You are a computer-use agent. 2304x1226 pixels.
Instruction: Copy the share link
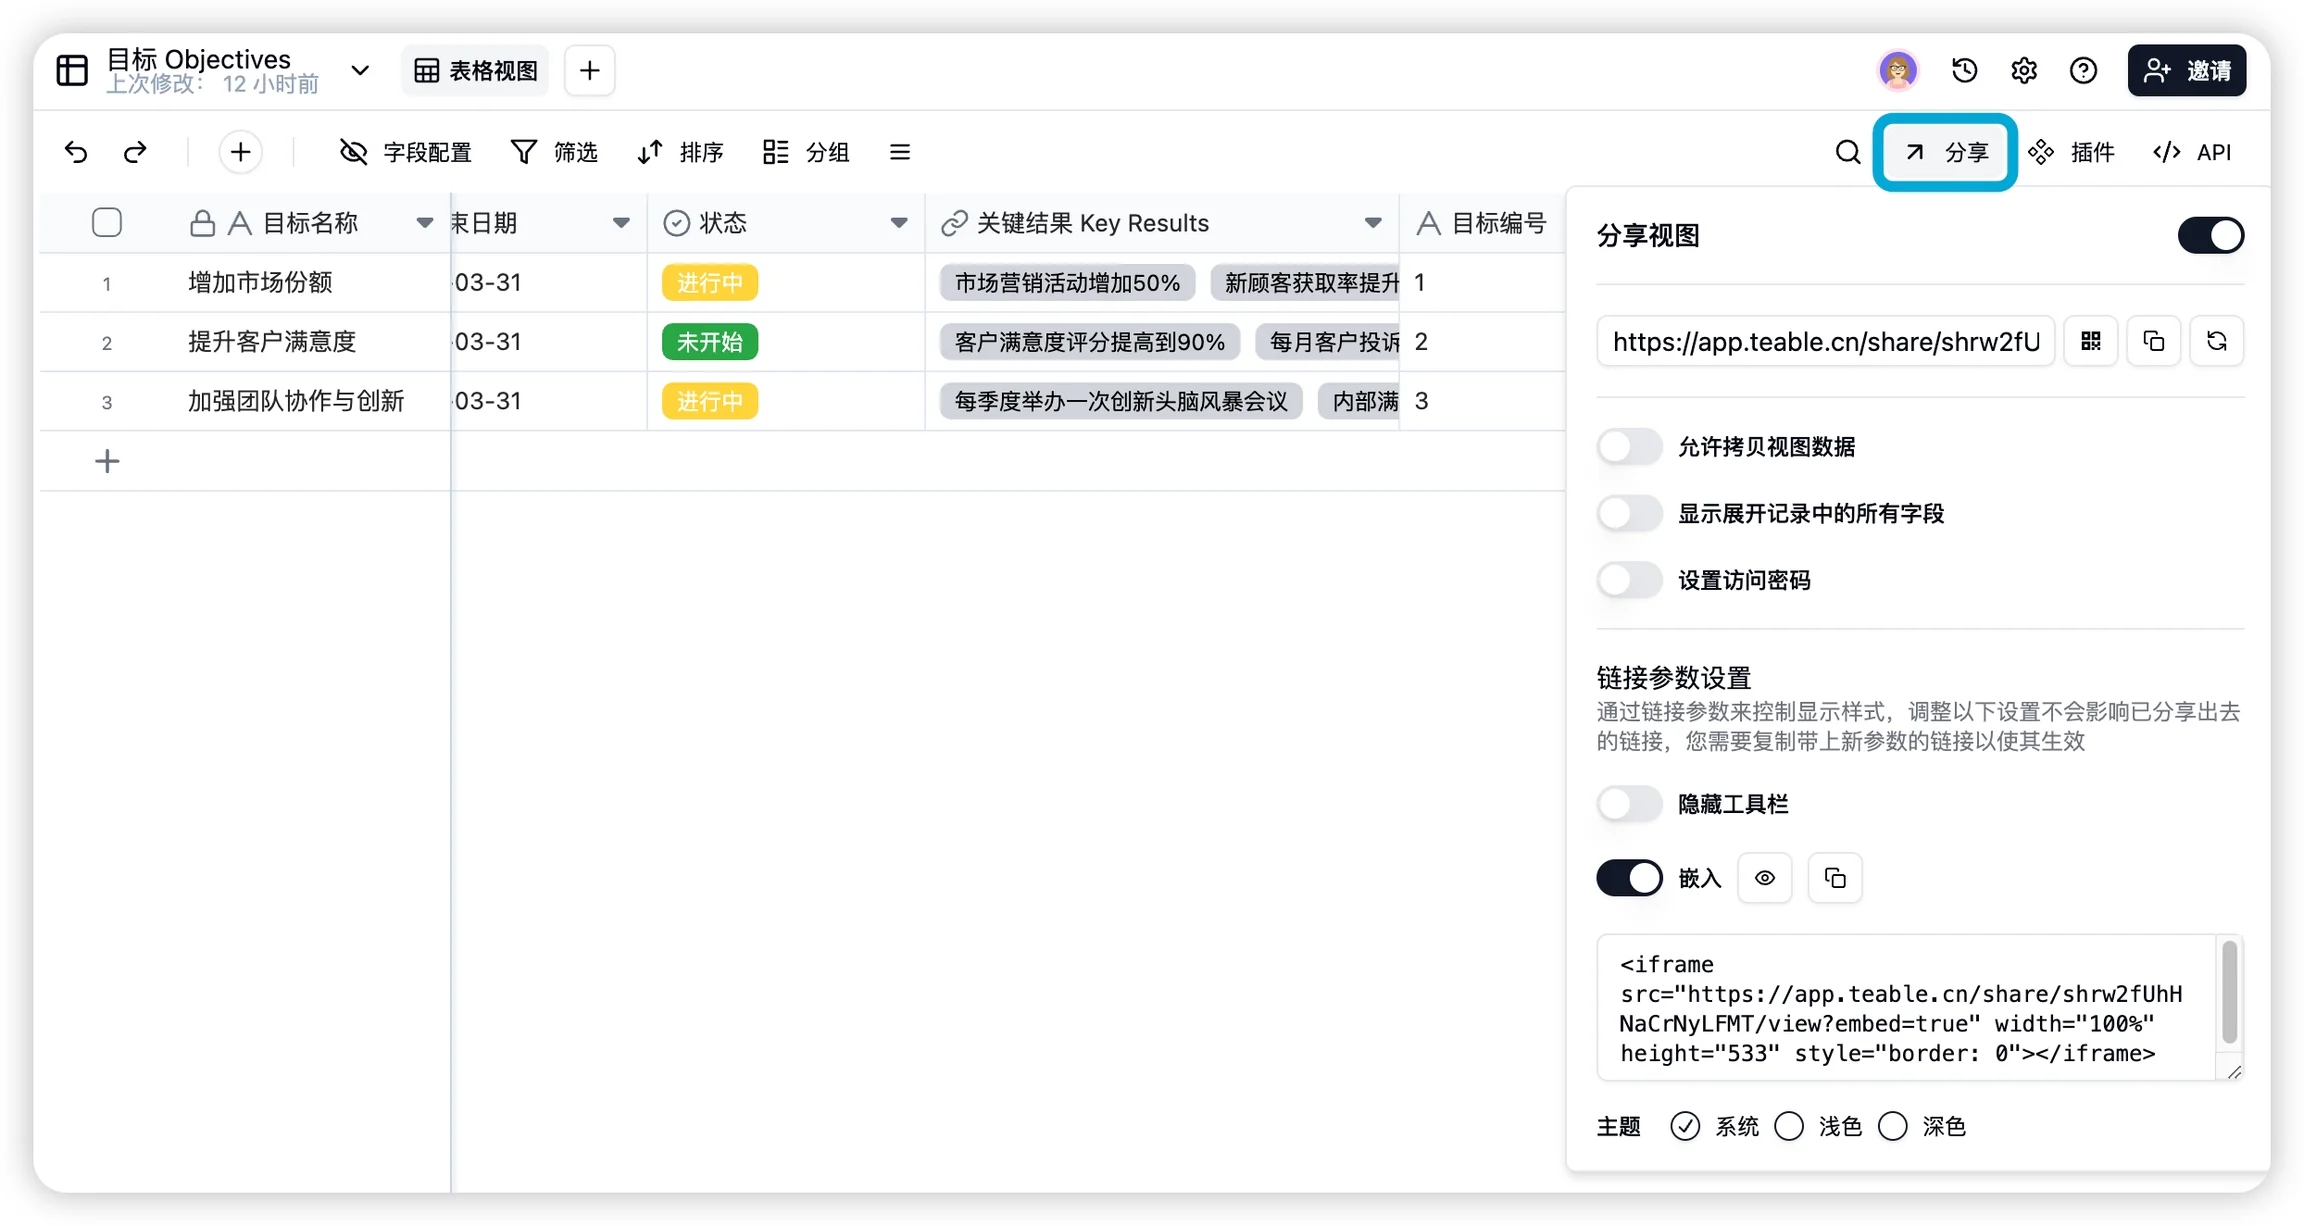(x=2154, y=342)
